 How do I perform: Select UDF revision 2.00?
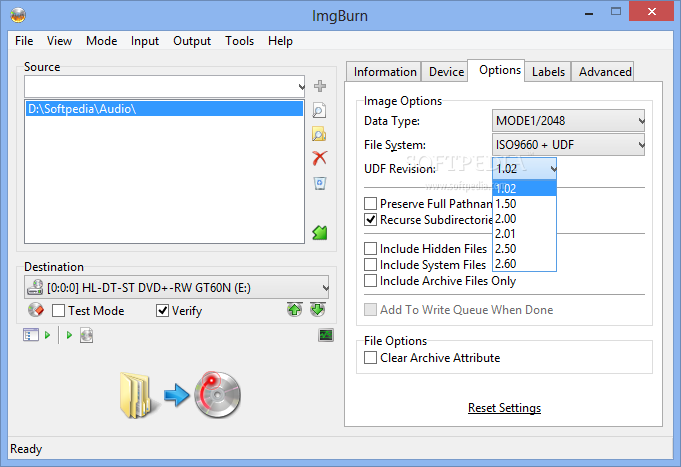pos(524,219)
